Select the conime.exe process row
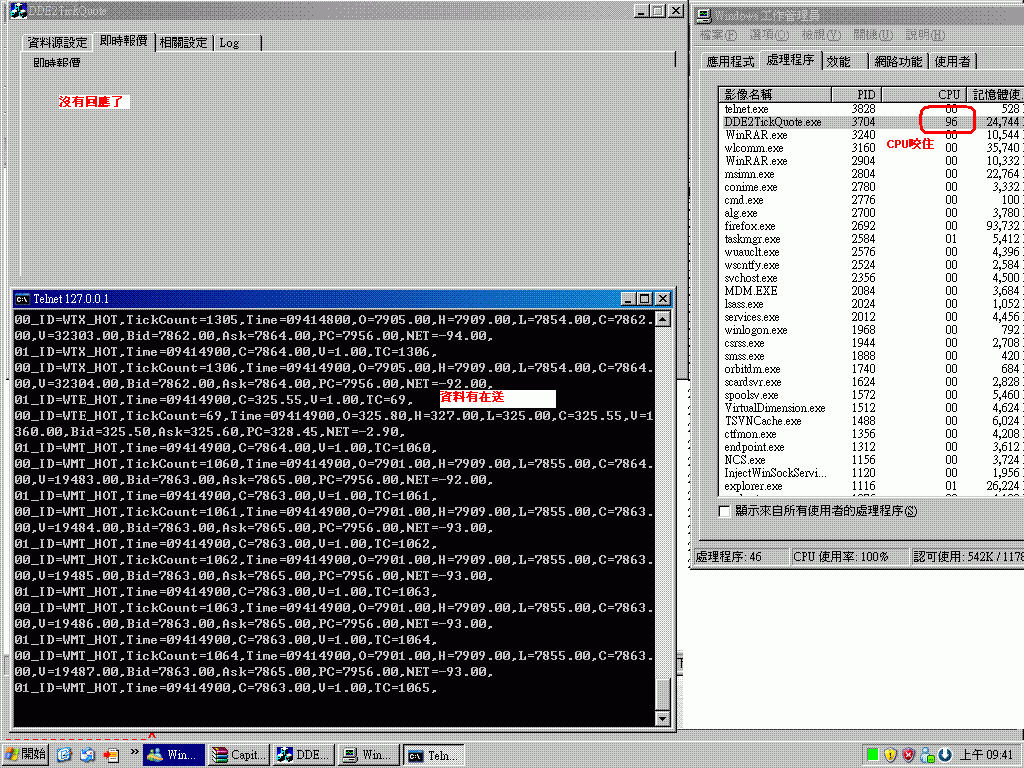Image resolution: width=1024 pixels, height=768 pixels. click(x=872, y=187)
